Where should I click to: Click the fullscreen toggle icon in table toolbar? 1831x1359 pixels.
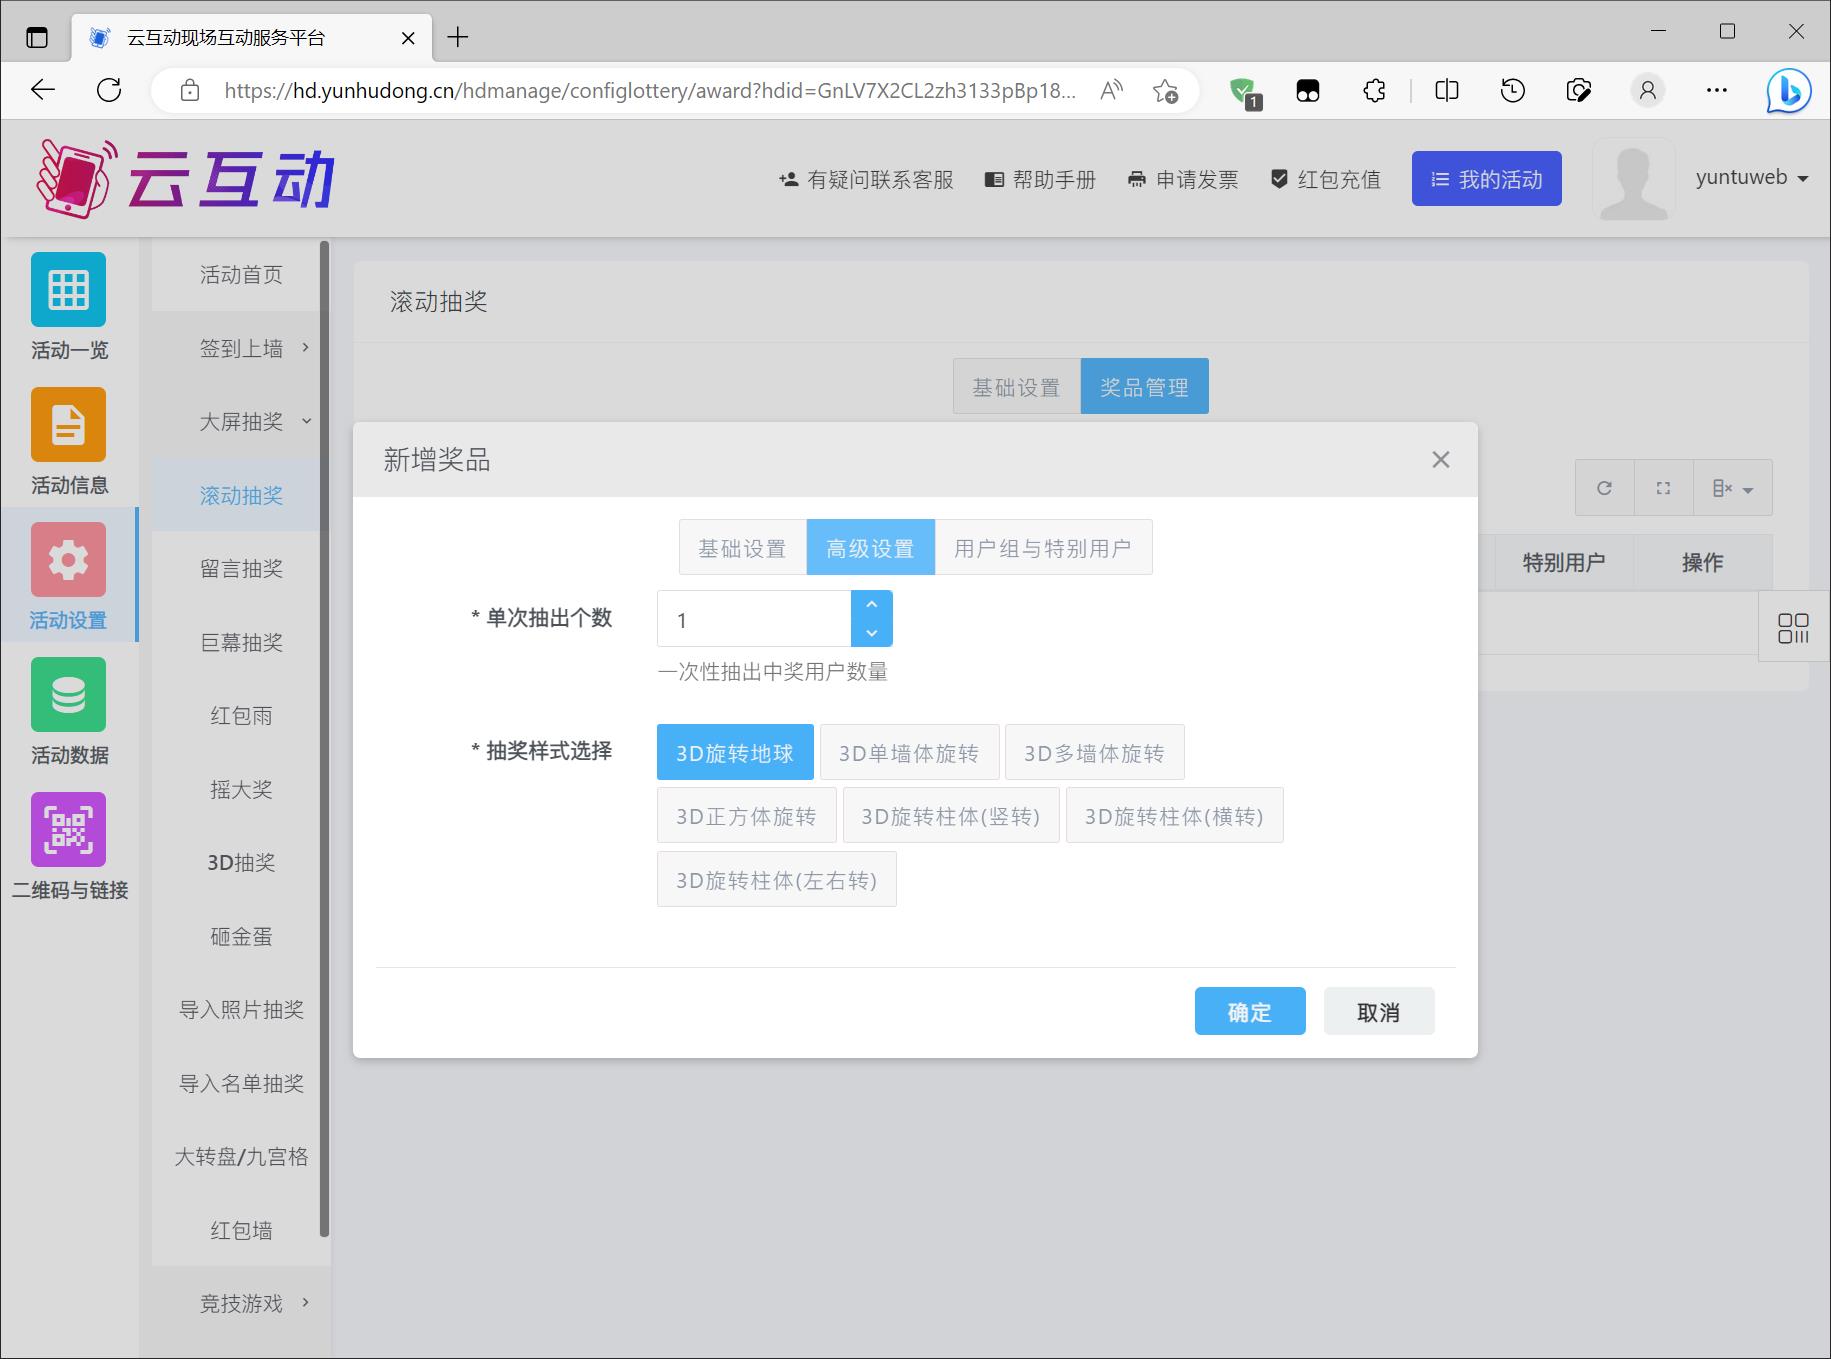1663,488
